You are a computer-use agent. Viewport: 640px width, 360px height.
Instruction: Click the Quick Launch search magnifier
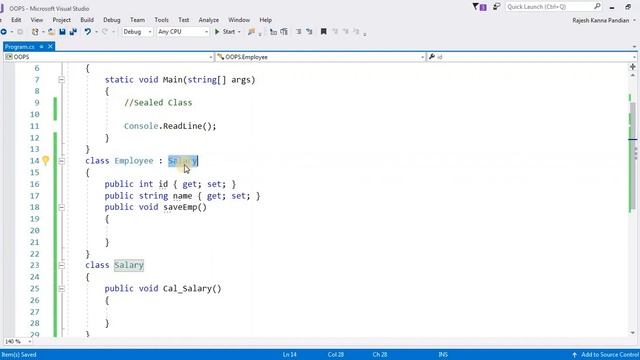(597, 7)
